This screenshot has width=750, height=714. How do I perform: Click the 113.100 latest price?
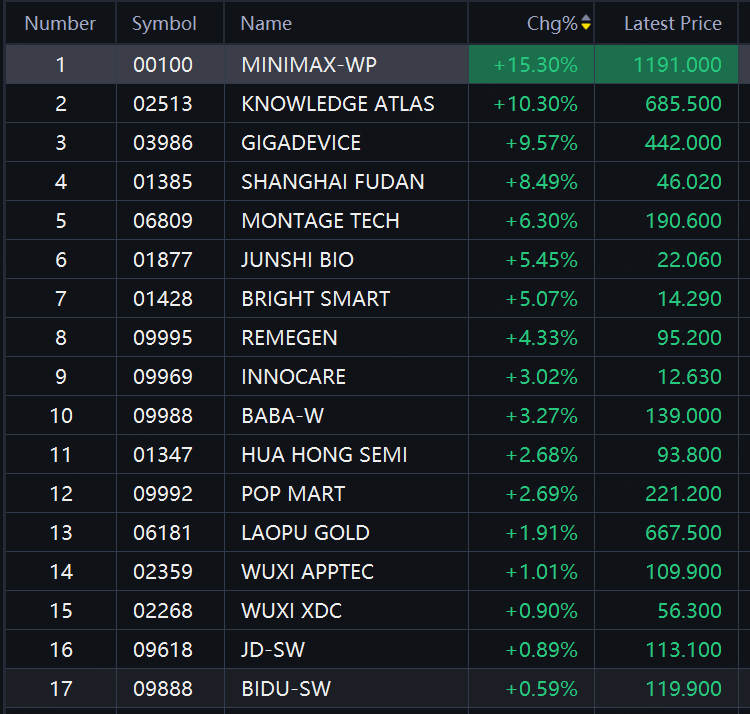[683, 649]
